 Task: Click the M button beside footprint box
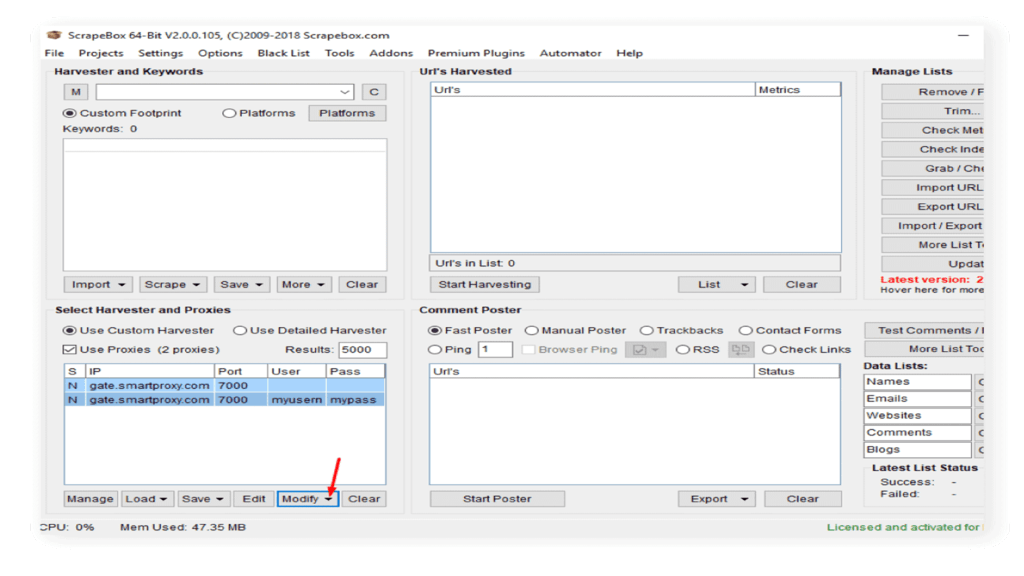click(x=76, y=92)
